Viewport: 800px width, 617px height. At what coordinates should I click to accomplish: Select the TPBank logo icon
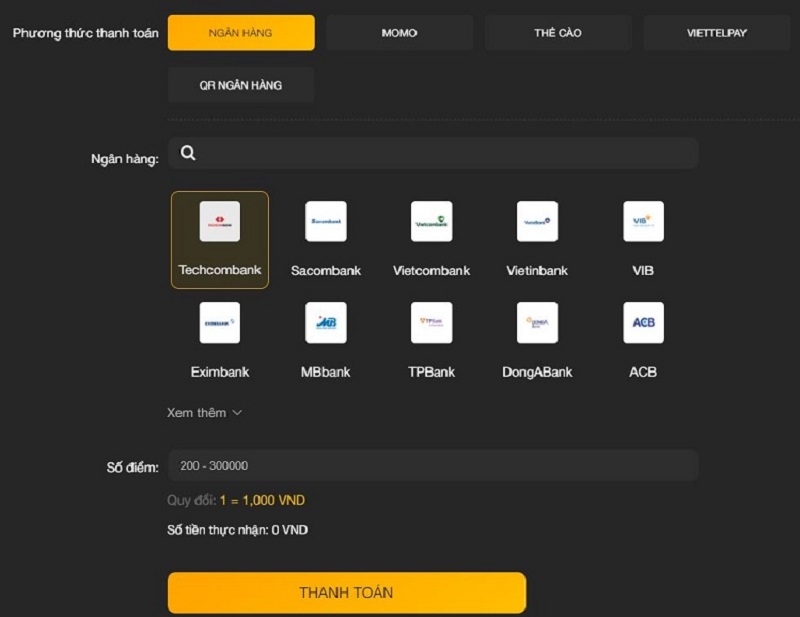(x=432, y=323)
